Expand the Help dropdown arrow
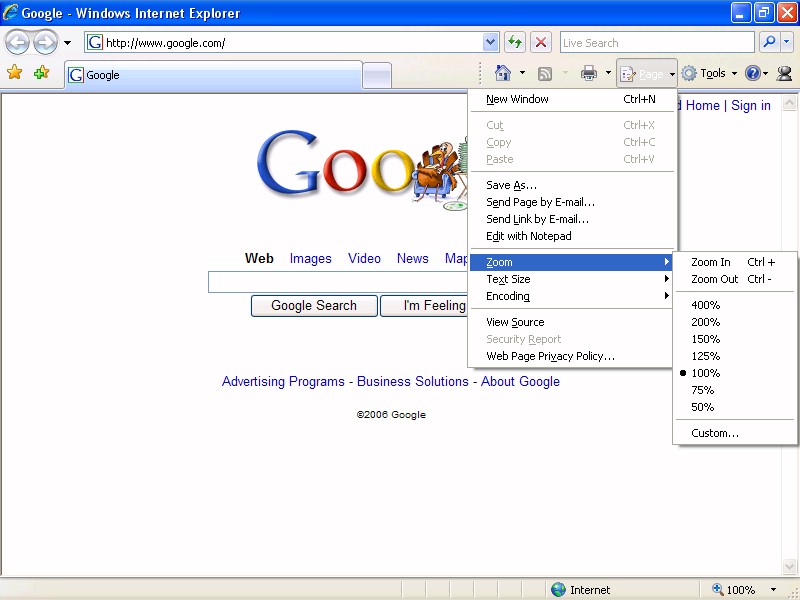The image size is (800, 600). coord(766,74)
